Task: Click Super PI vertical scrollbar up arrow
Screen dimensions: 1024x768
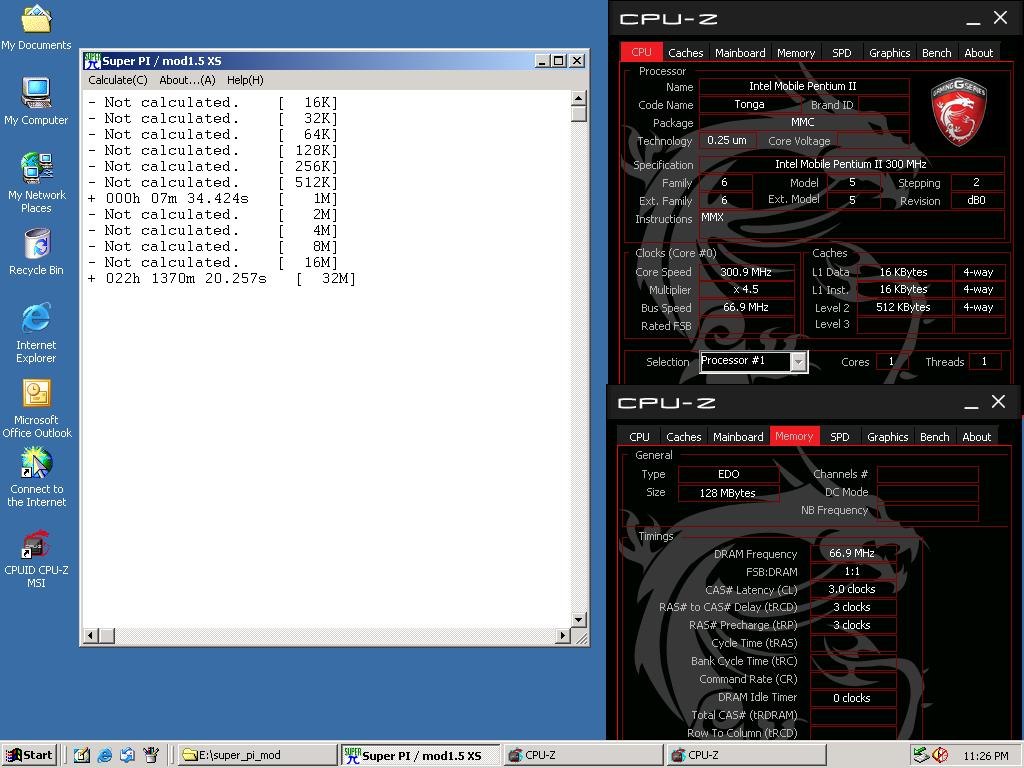Action: click(x=579, y=99)
